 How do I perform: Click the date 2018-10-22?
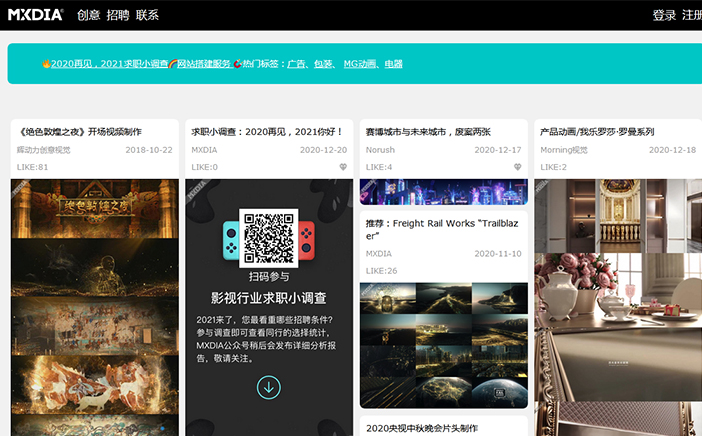pyautogui.click(x=149, y=150)
